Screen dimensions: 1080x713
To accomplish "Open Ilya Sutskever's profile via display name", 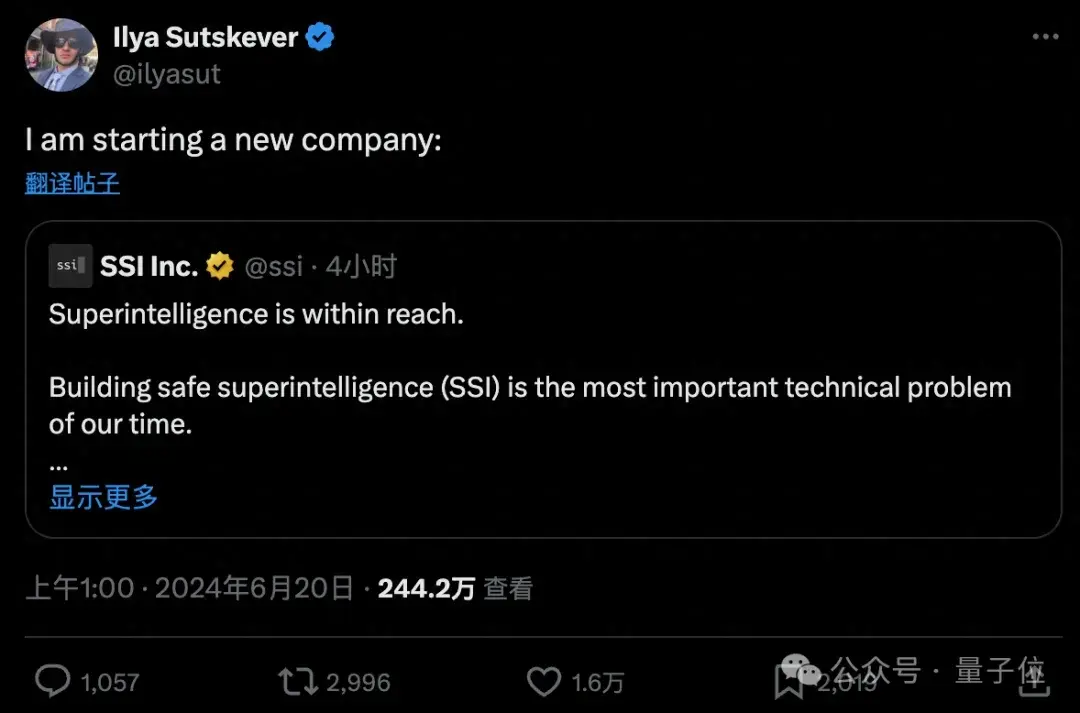I will pos(205,38).
